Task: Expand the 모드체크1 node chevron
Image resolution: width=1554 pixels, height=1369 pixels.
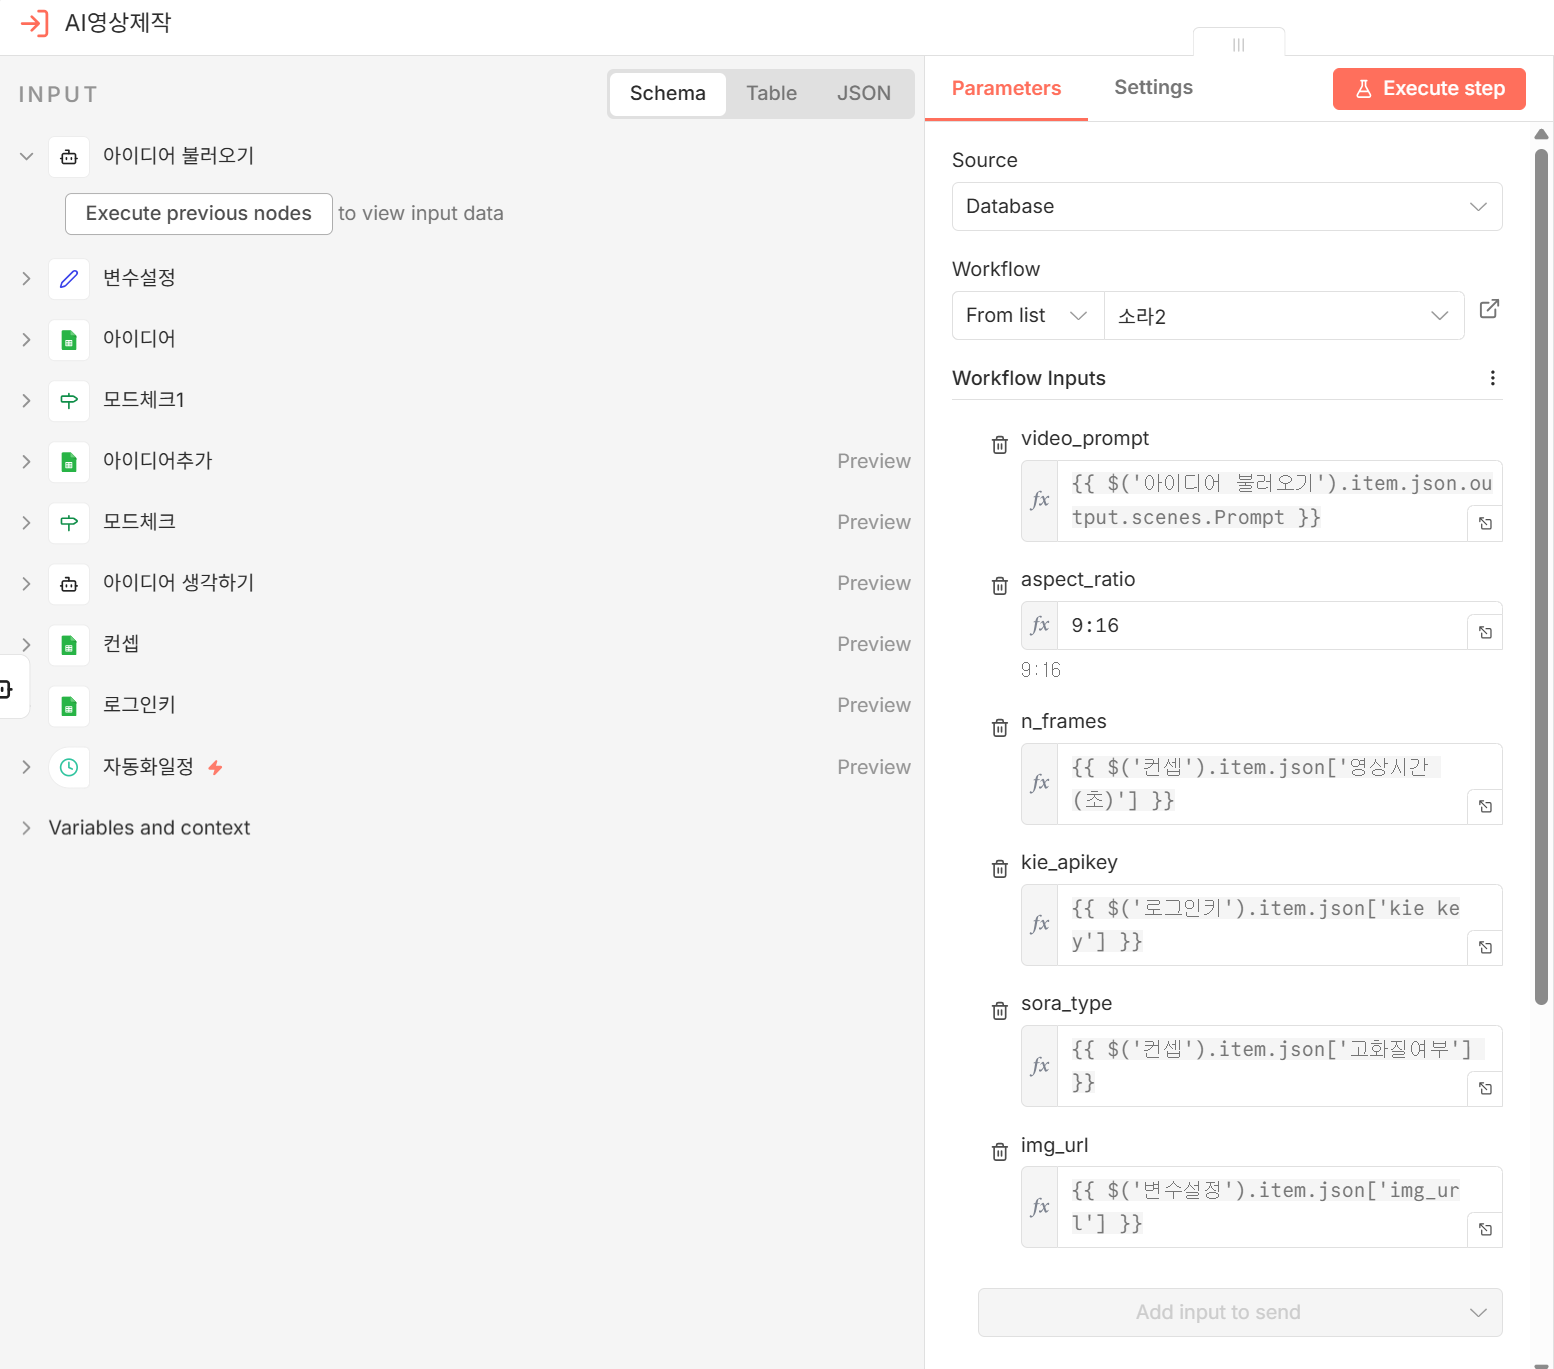Action: coord(27,401)
